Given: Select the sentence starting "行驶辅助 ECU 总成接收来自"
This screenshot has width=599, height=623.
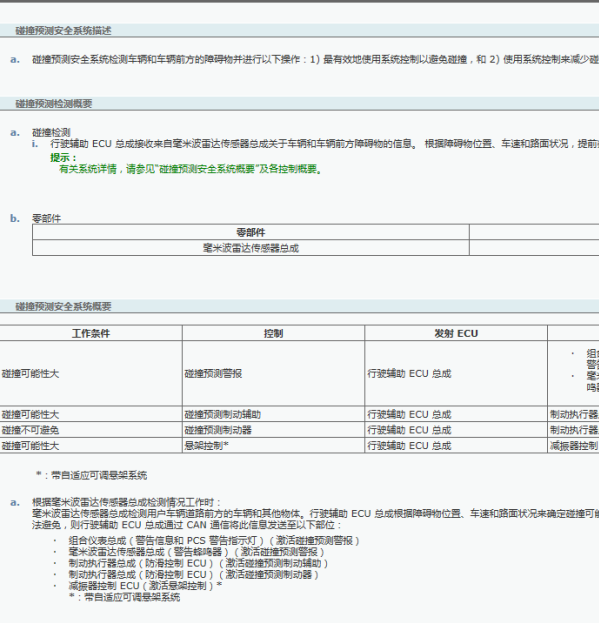Looking at the screenshot, I should tap(325, 143).
